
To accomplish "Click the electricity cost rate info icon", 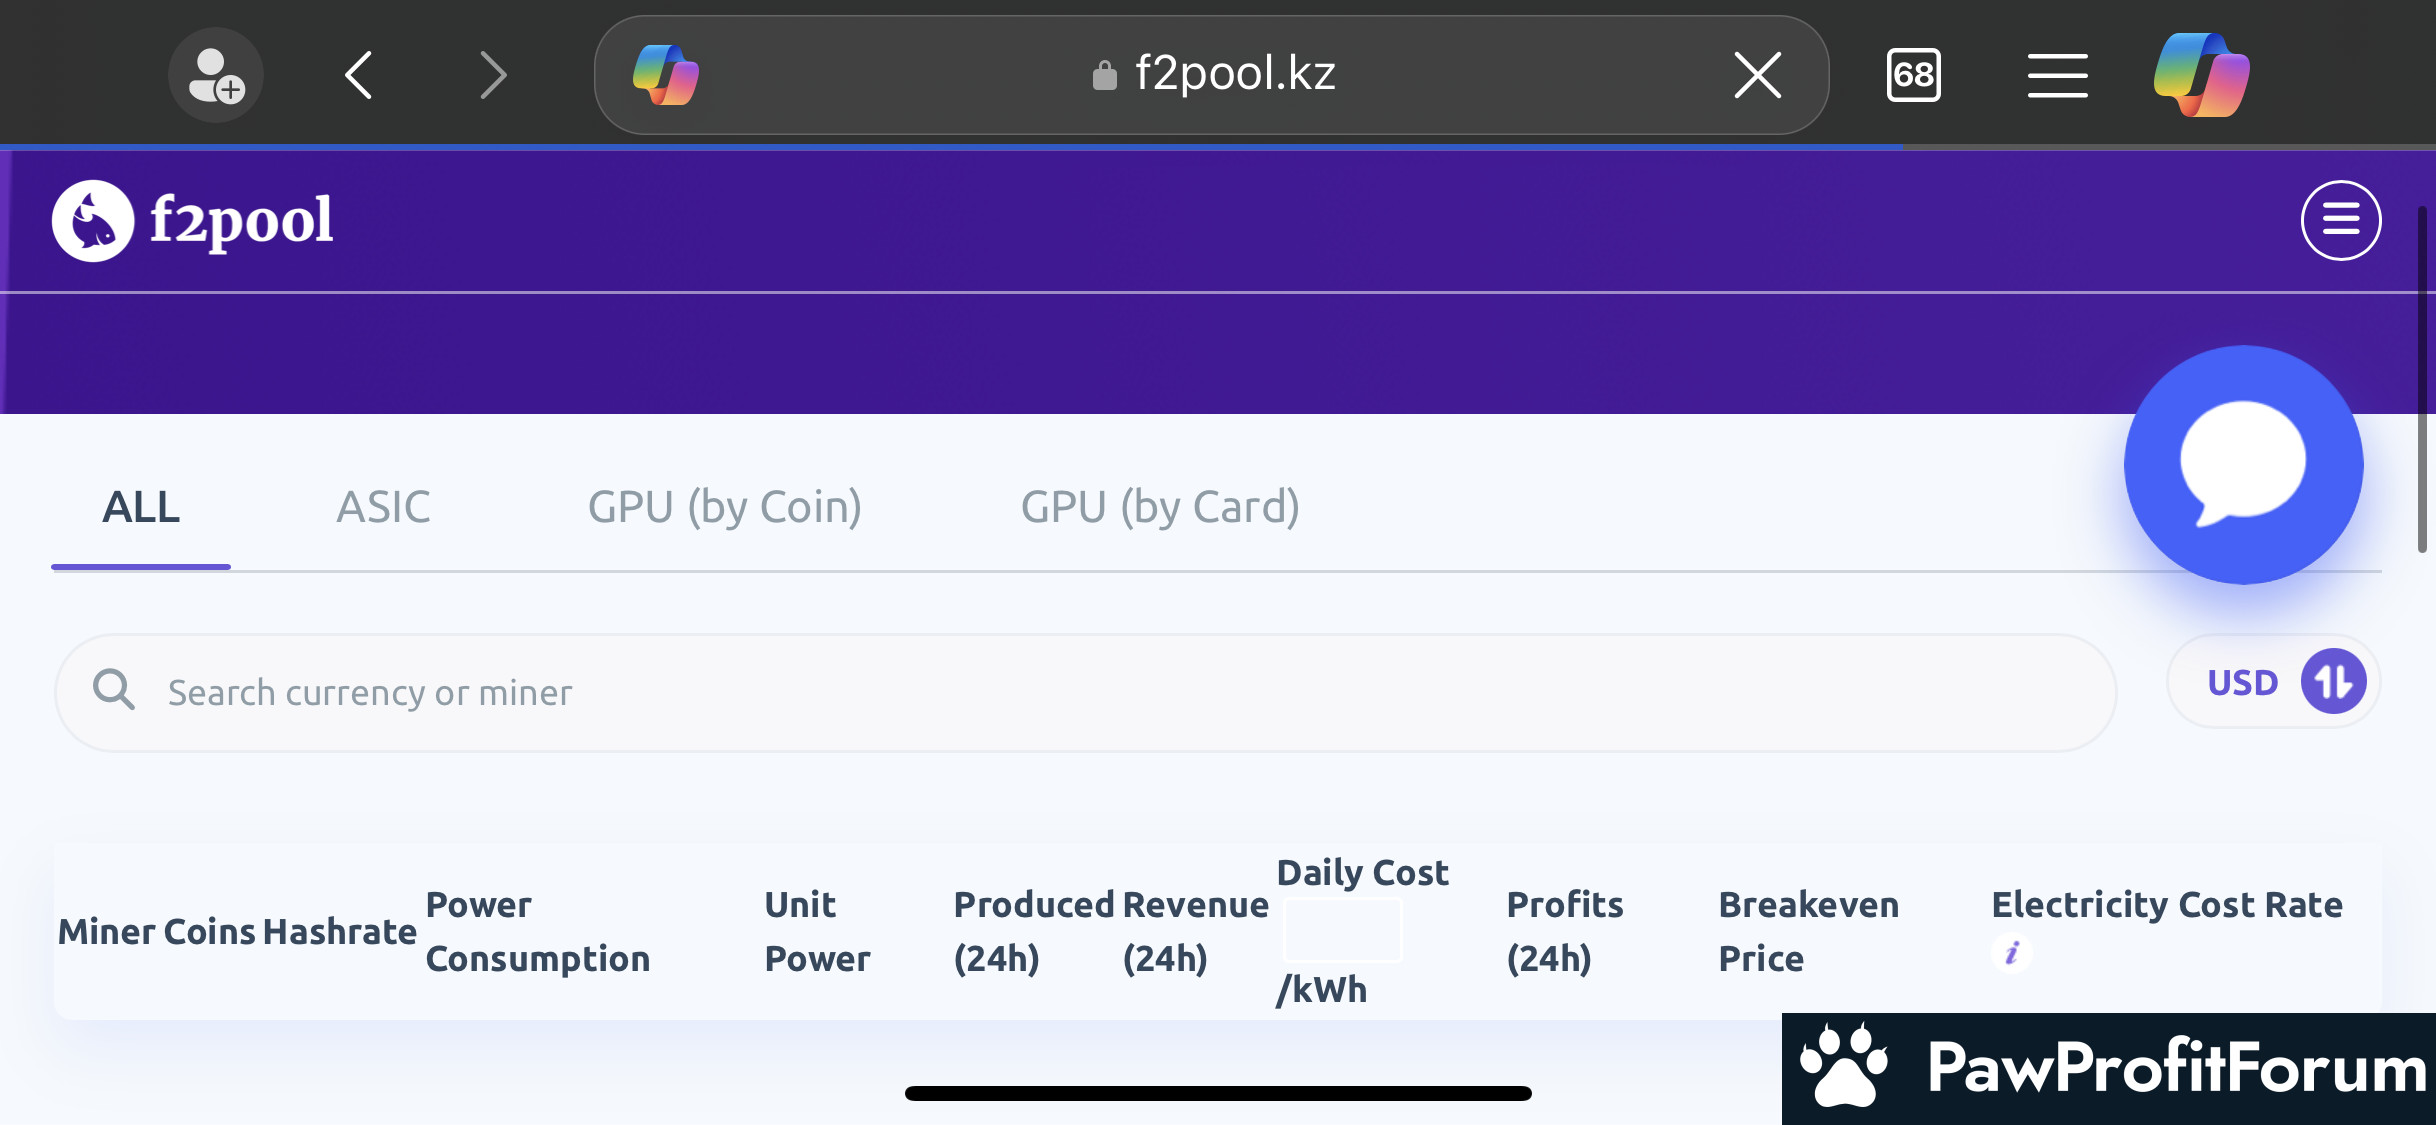I will click(2012, 952).
